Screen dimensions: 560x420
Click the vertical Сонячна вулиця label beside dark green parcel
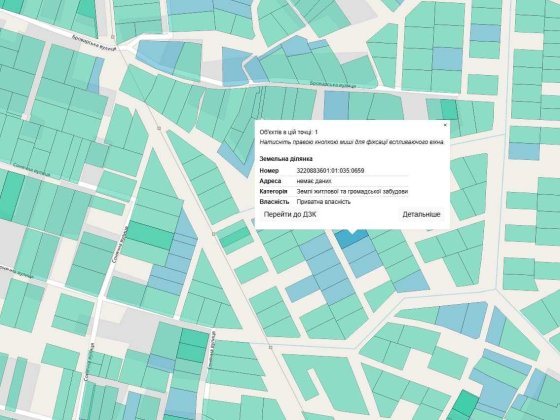coord(120,245)
